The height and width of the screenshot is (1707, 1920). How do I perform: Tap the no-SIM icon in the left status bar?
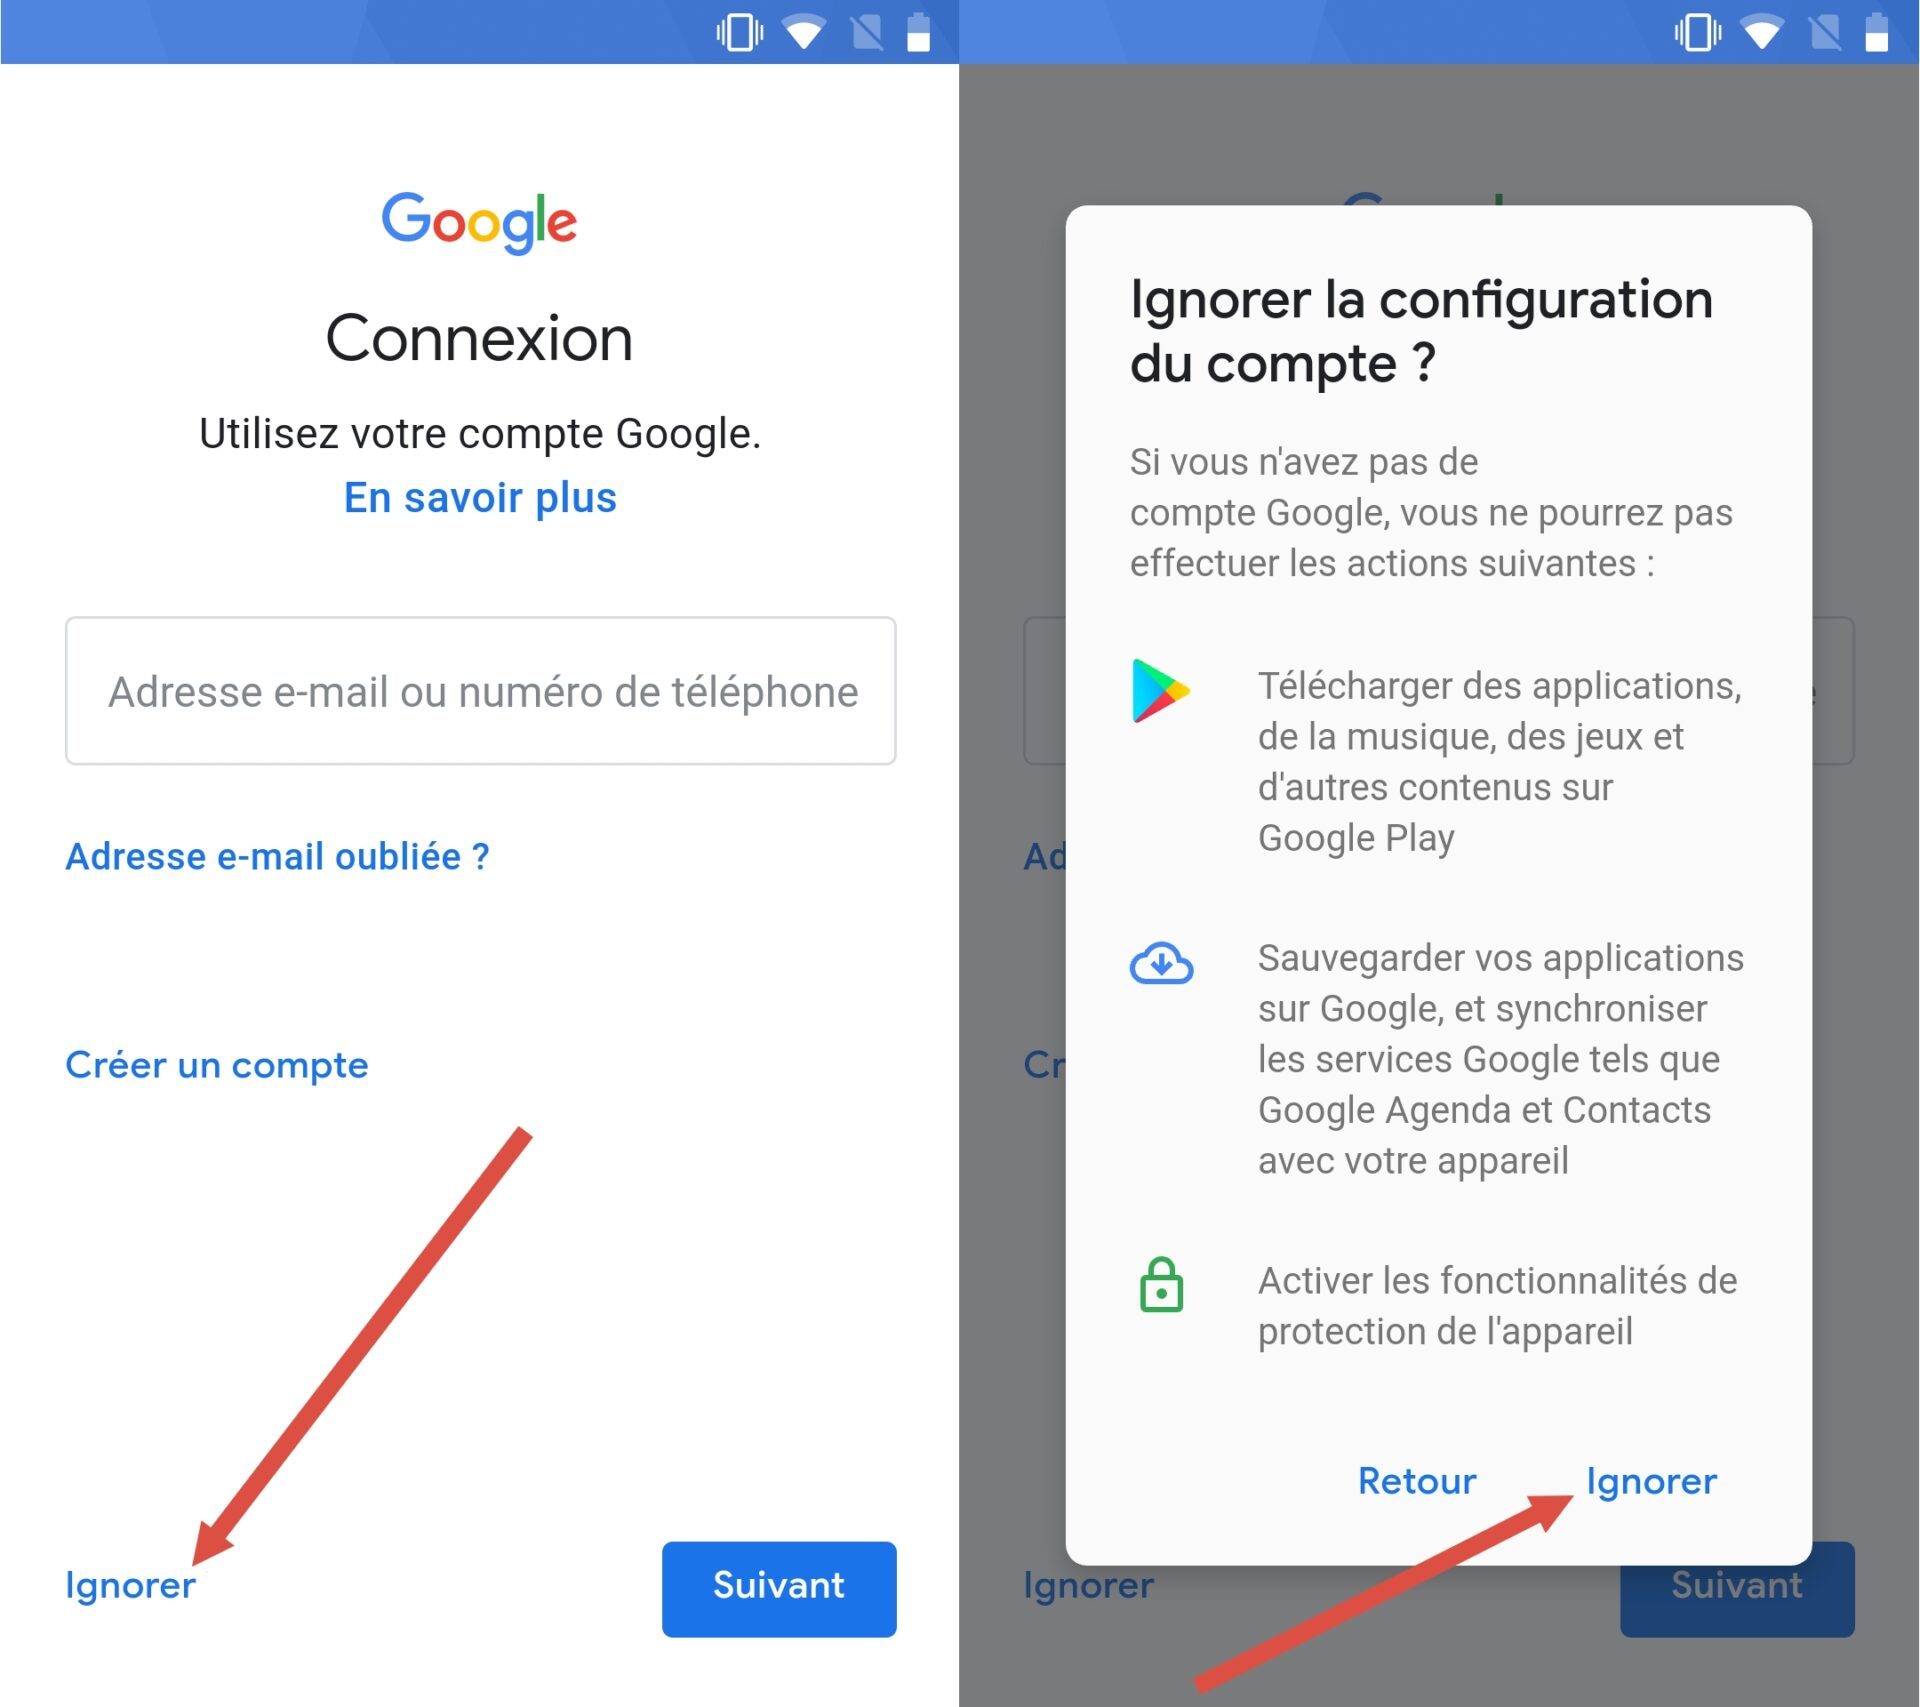(x=867, y=33)
